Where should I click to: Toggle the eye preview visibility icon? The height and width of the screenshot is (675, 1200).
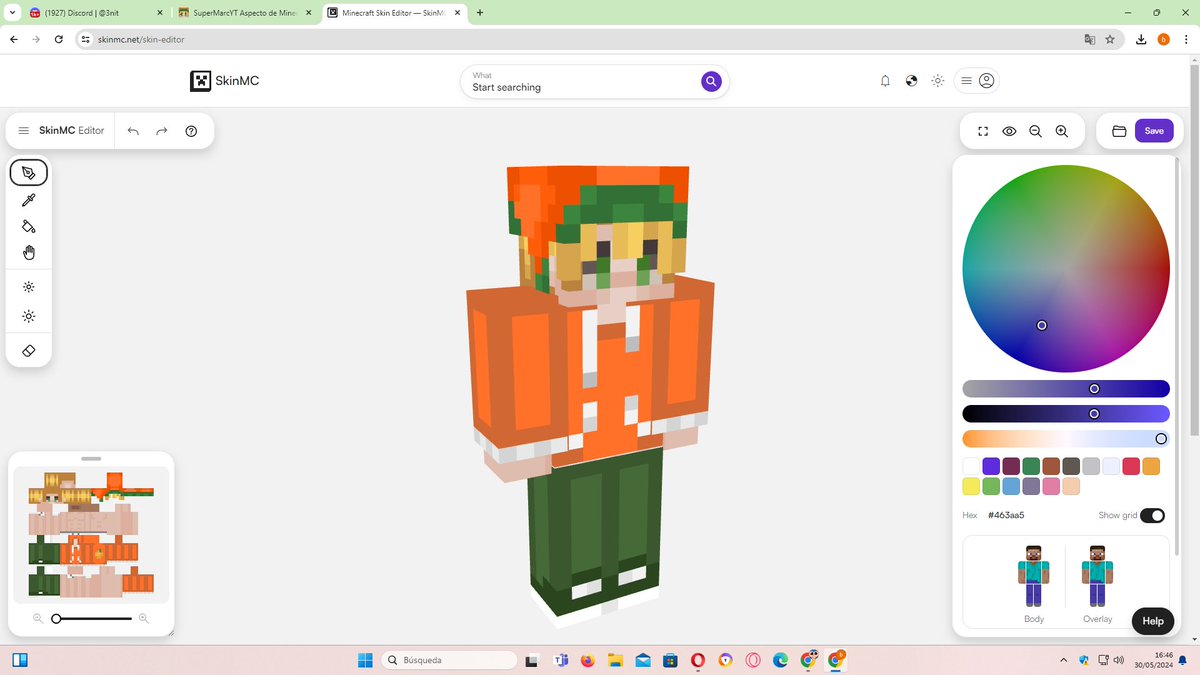pos(1009,131)
